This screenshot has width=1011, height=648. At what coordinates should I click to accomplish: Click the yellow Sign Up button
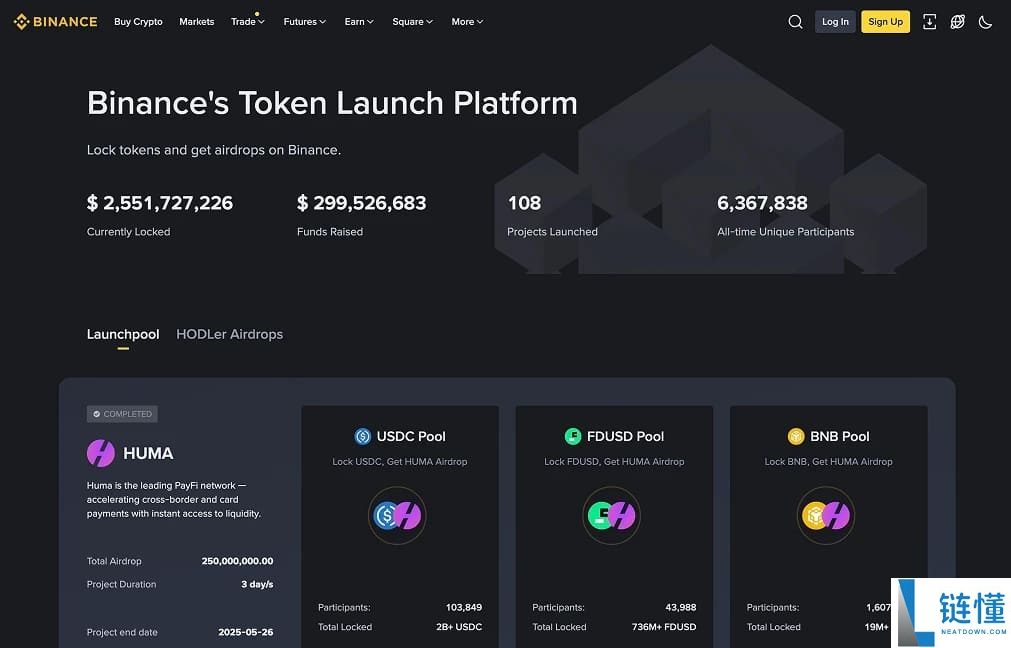click(x=885, y=22)
